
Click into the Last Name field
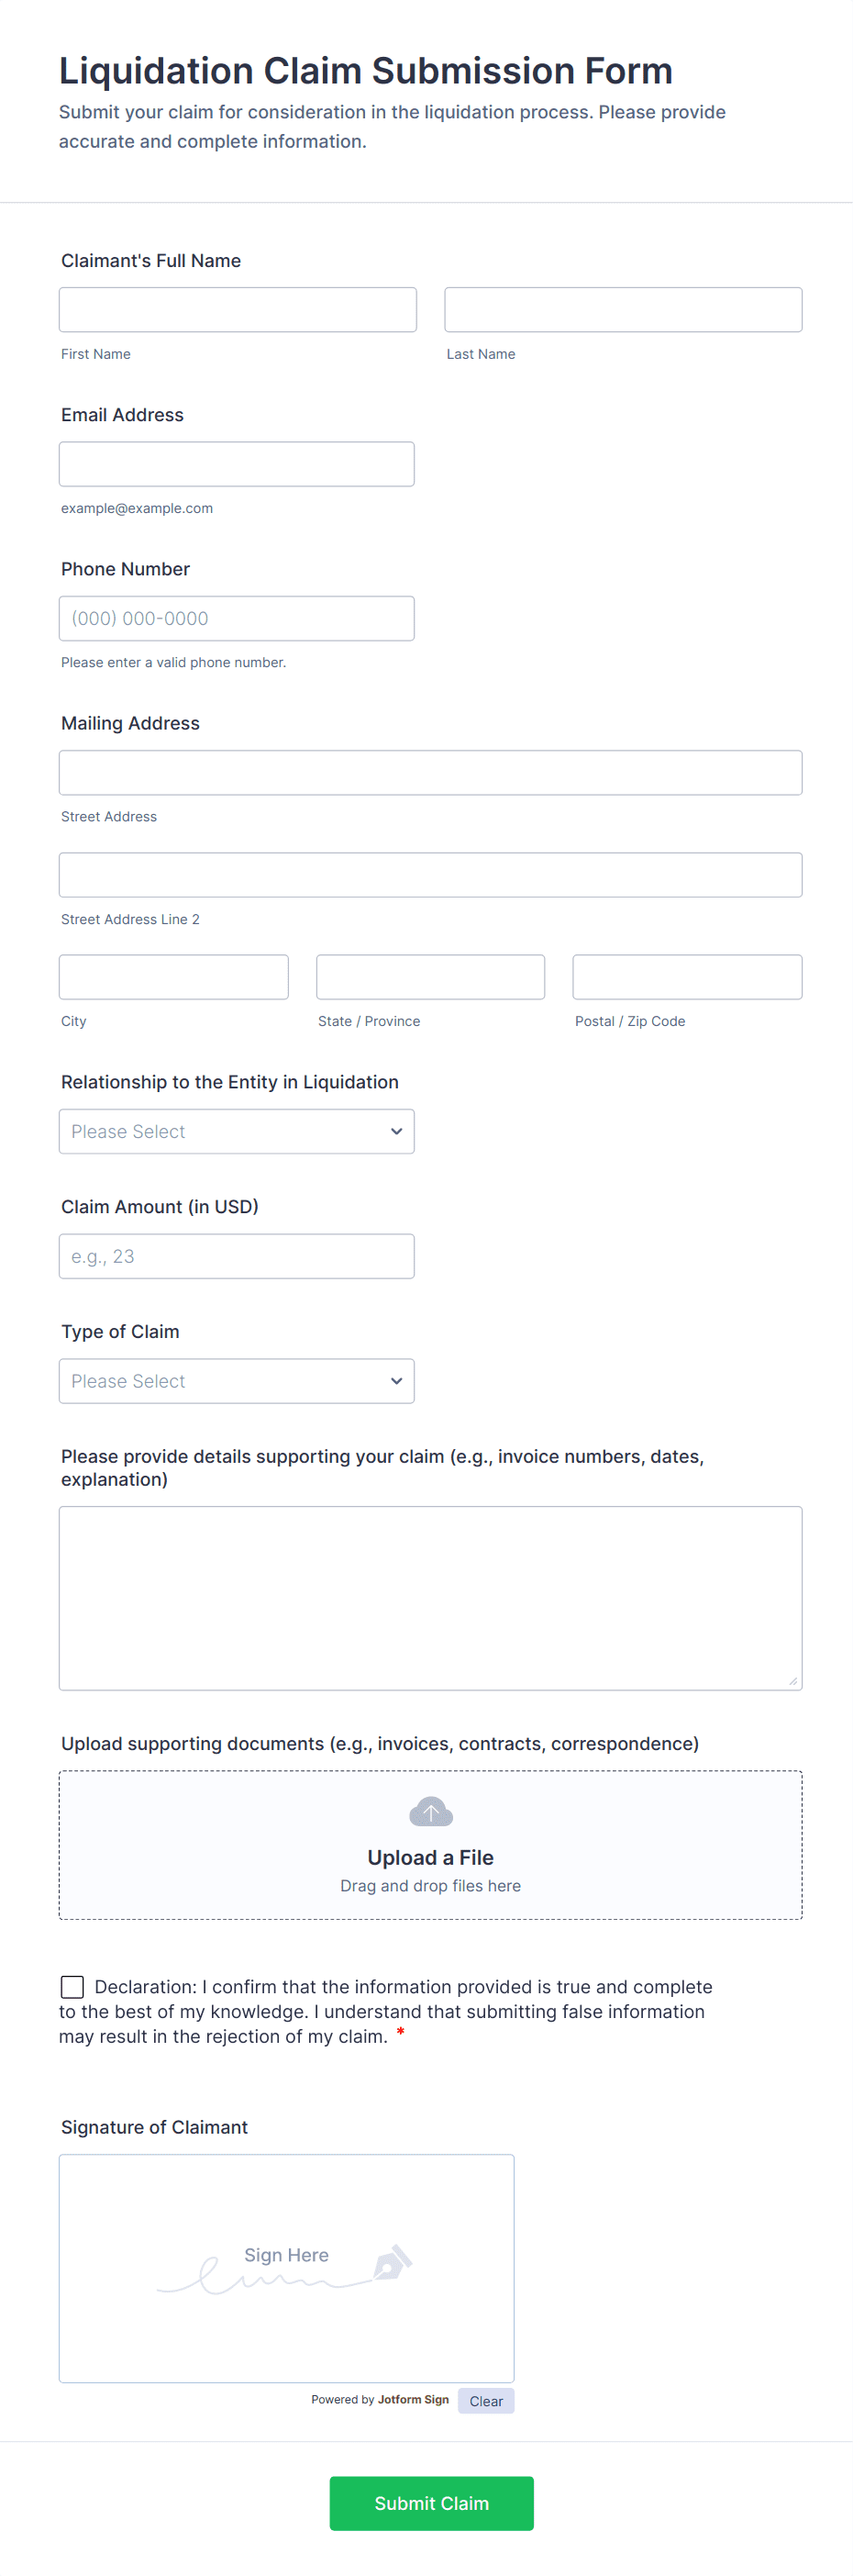(623, 310)
